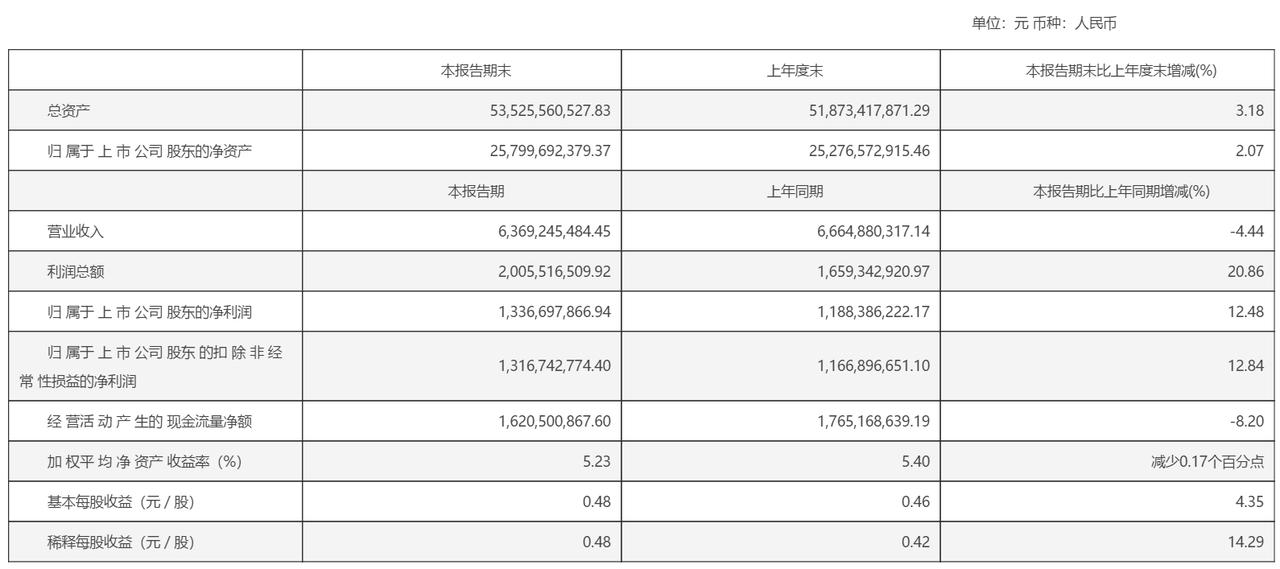Select the 本报告期末 column header
The width and height of the screenshot is (1280, 569).
pos(462,71)
